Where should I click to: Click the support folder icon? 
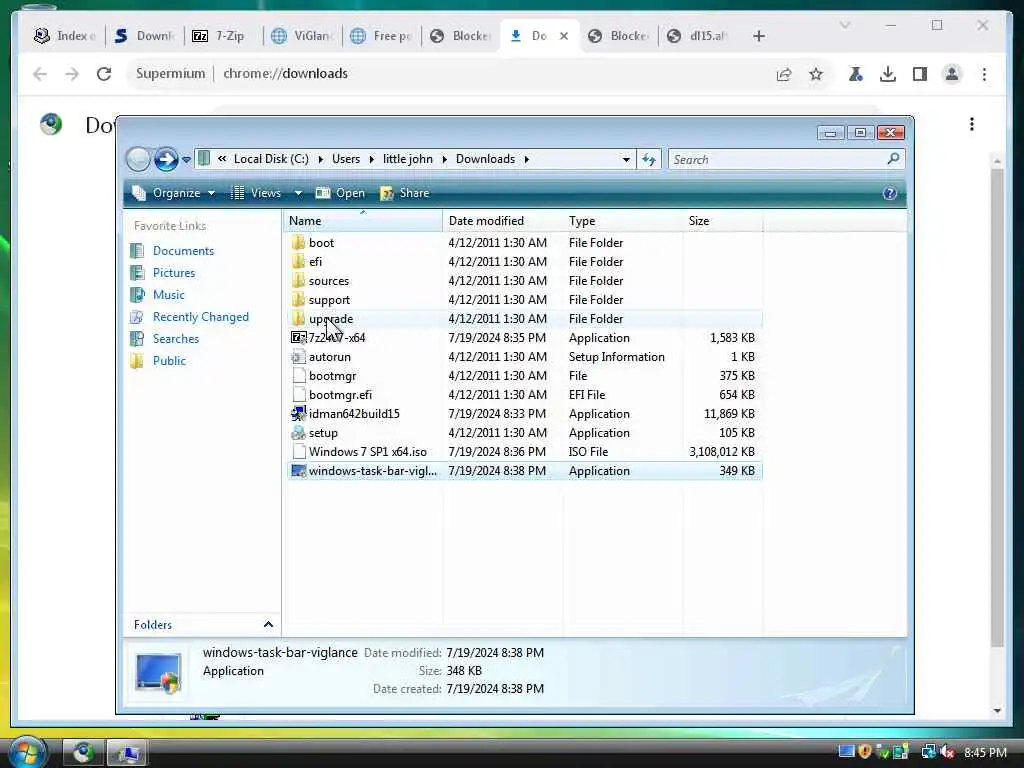[298, 299]
